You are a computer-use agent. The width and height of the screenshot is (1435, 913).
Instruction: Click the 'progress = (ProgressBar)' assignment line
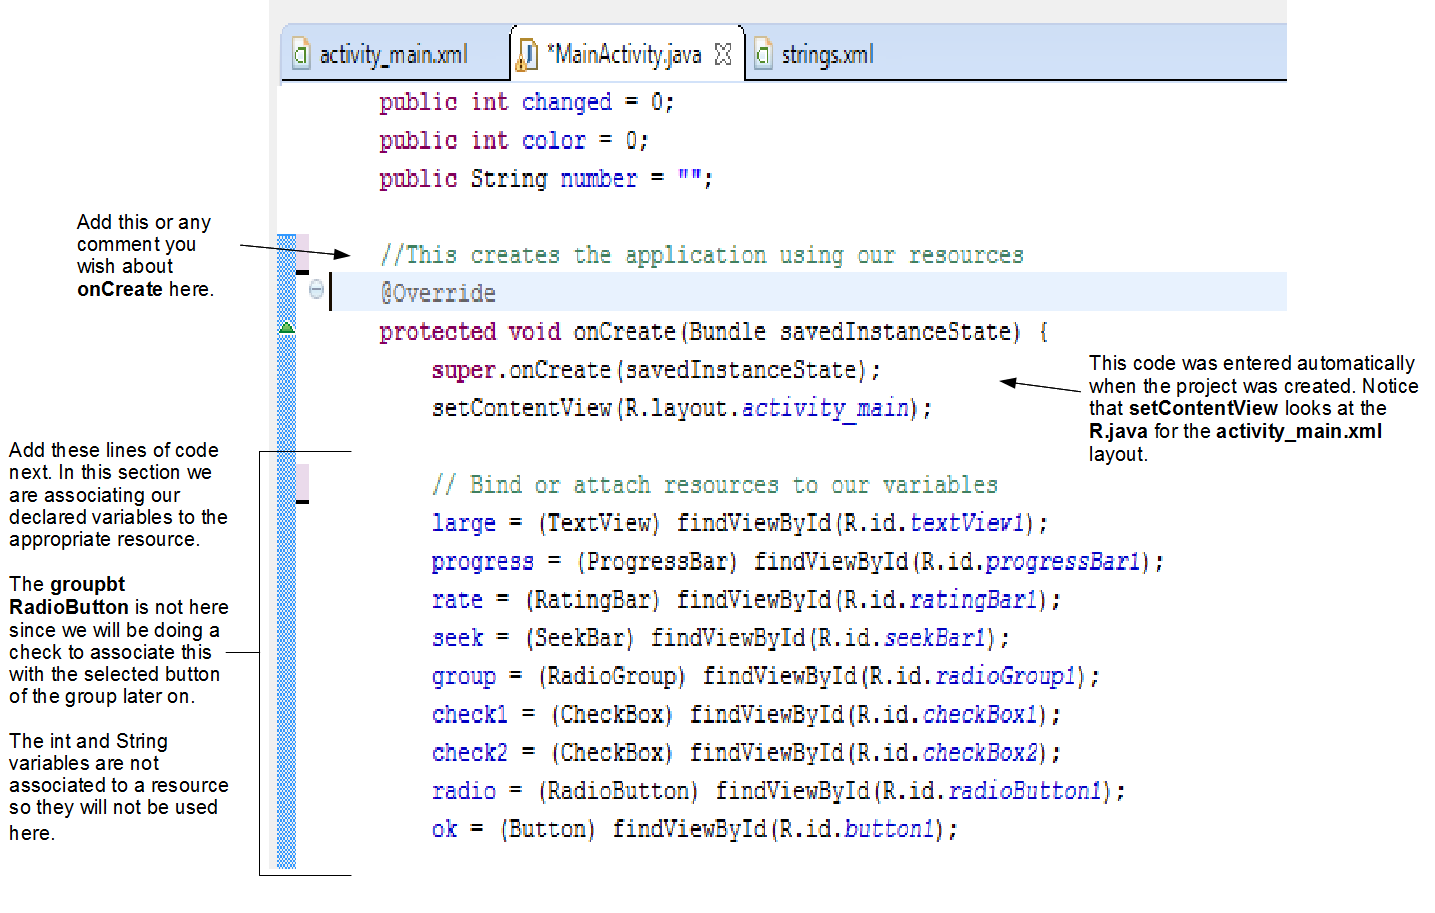click(798, 561)
